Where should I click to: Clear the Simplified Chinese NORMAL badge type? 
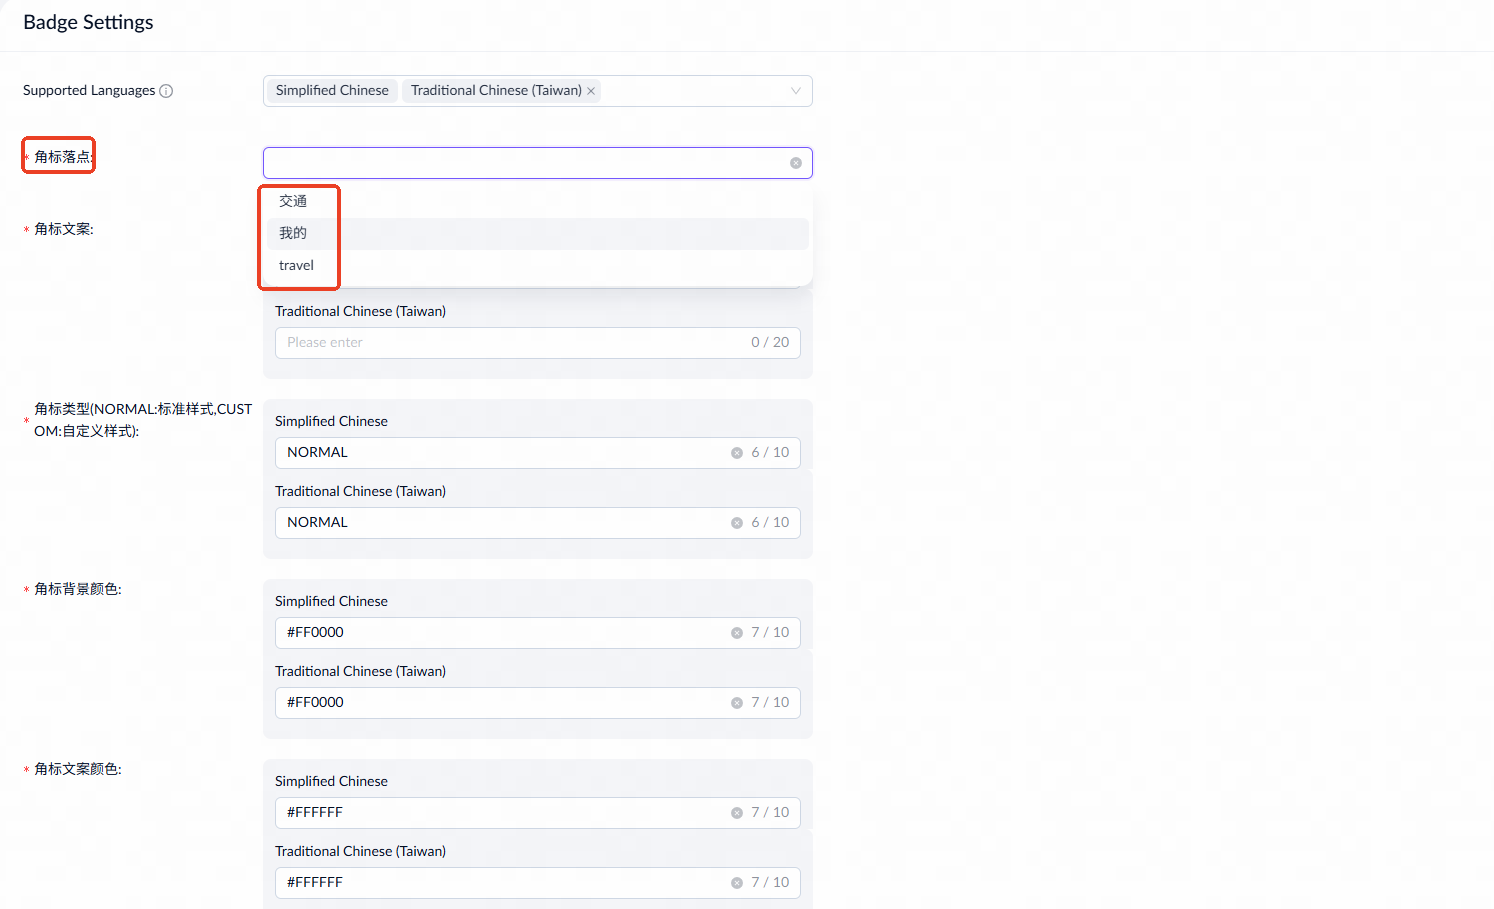[x=737, y=453]
